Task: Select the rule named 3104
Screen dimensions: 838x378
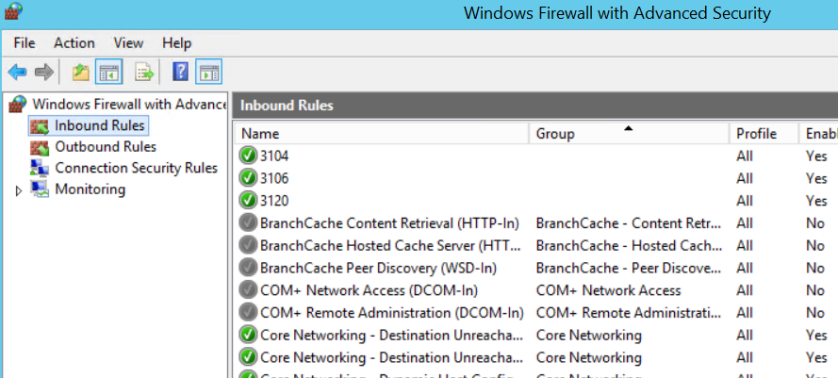Action: tap(274, 156)
